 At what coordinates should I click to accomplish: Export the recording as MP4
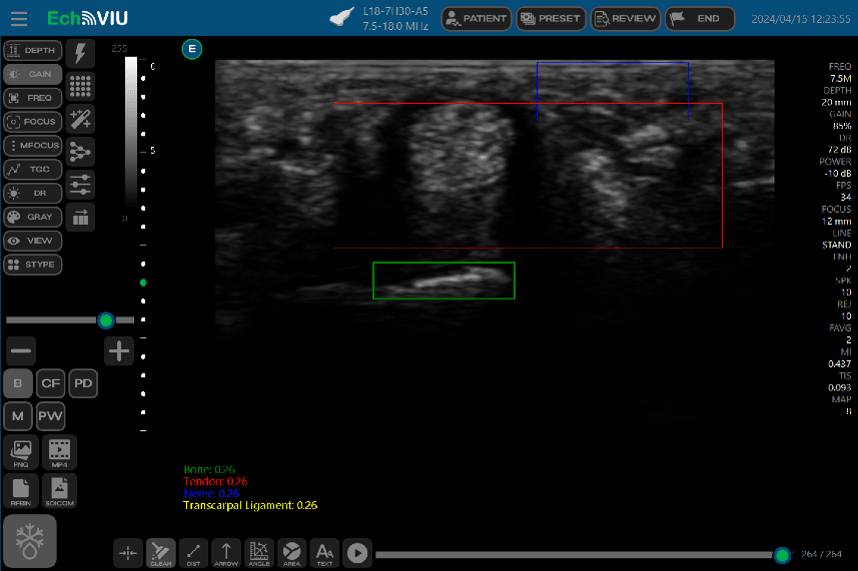[60, 452]
